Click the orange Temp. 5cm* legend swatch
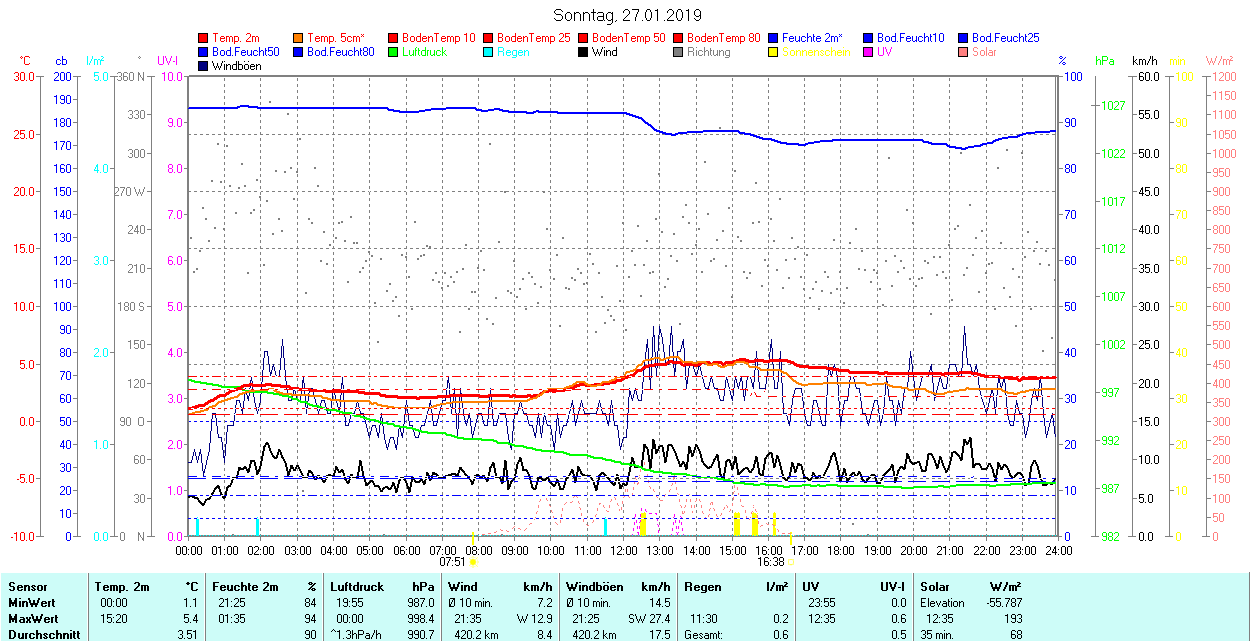Viewport: 1250px width, 641px height. point(299,38)
